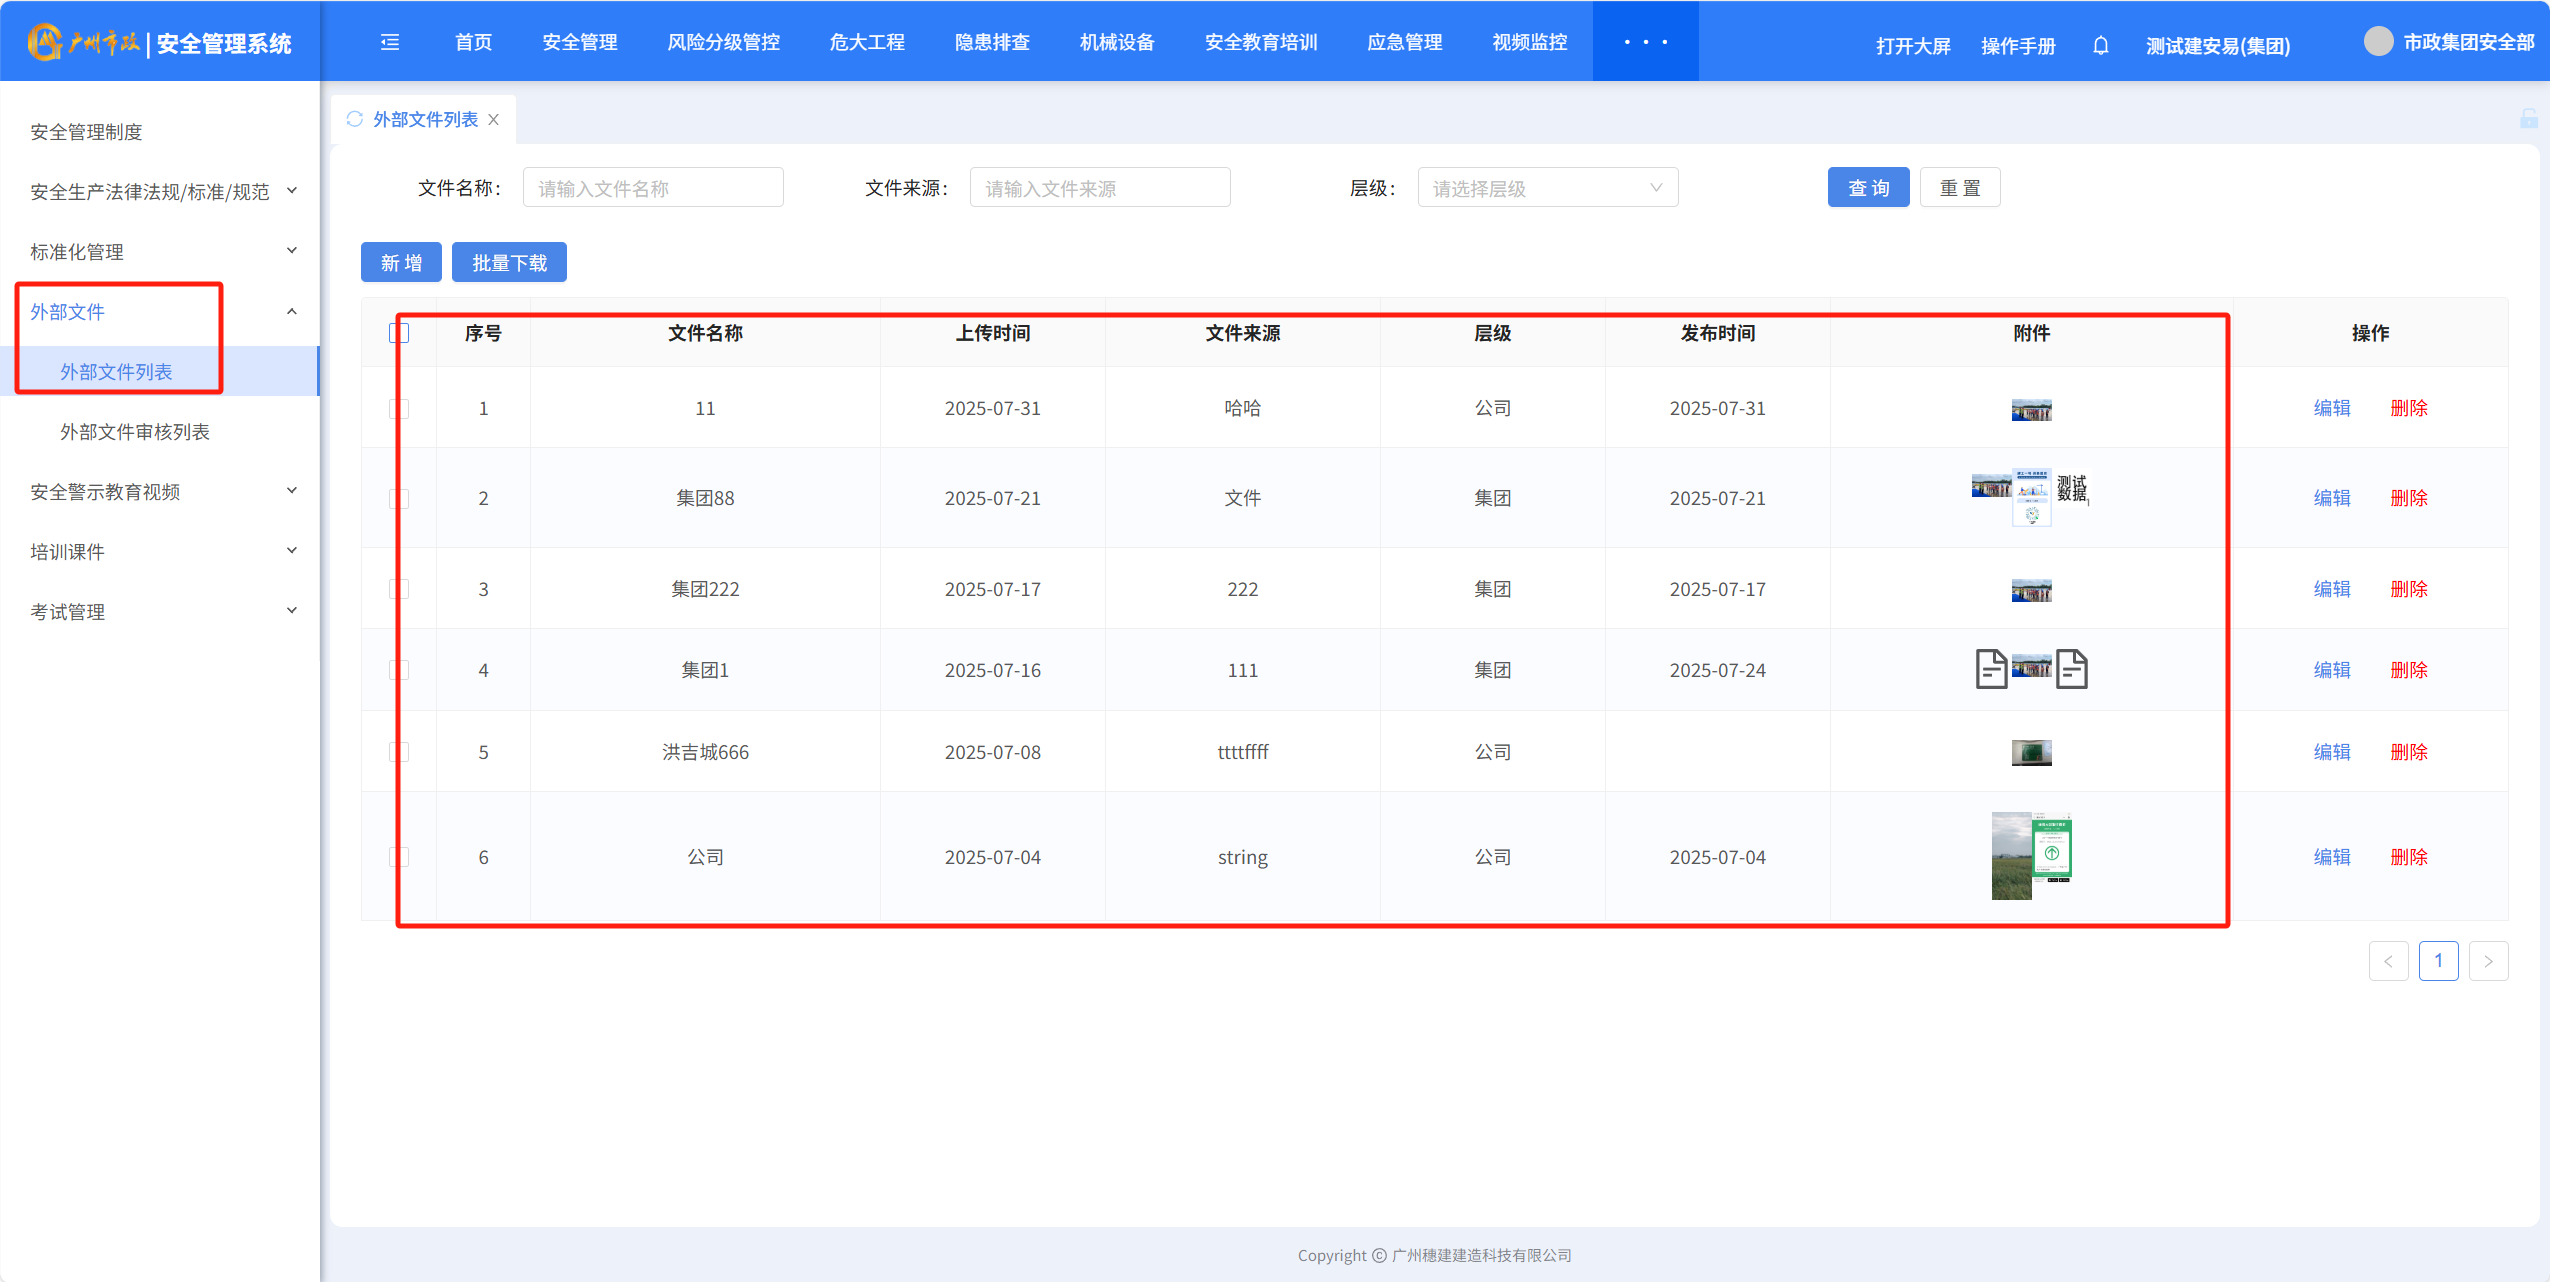This screenshot has height=1282, width=2550.
Task: Open first document icon in row 4
Action: point(1990,669)
